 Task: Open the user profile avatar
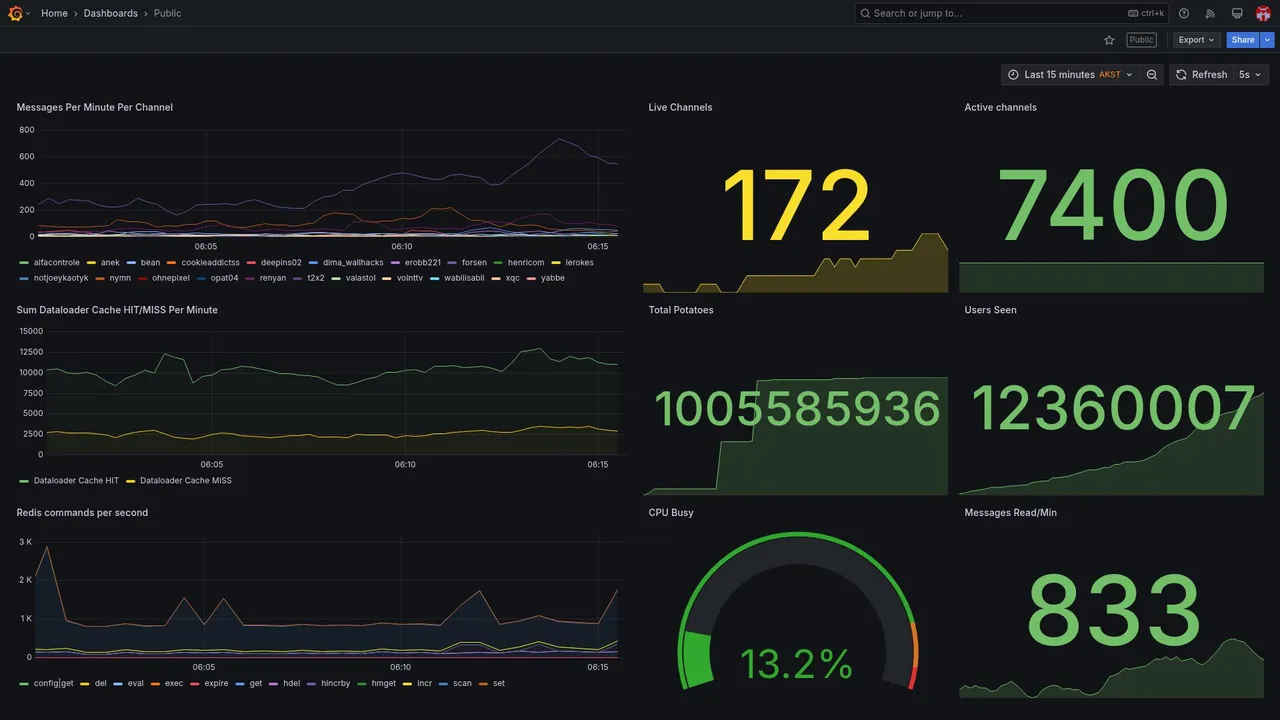click(1263, 13)
